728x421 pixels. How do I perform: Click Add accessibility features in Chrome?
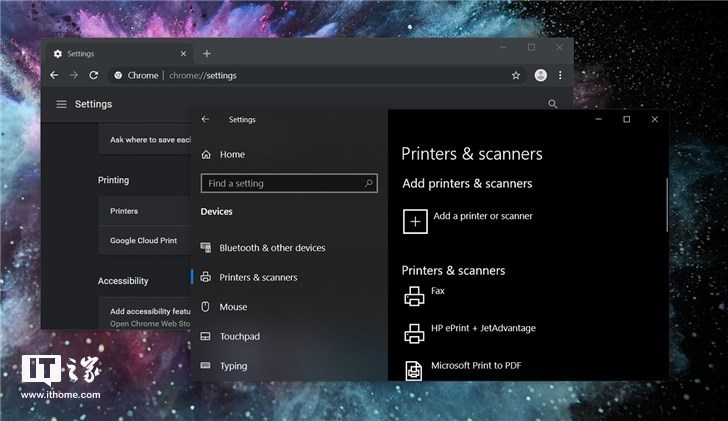(144, 314)
